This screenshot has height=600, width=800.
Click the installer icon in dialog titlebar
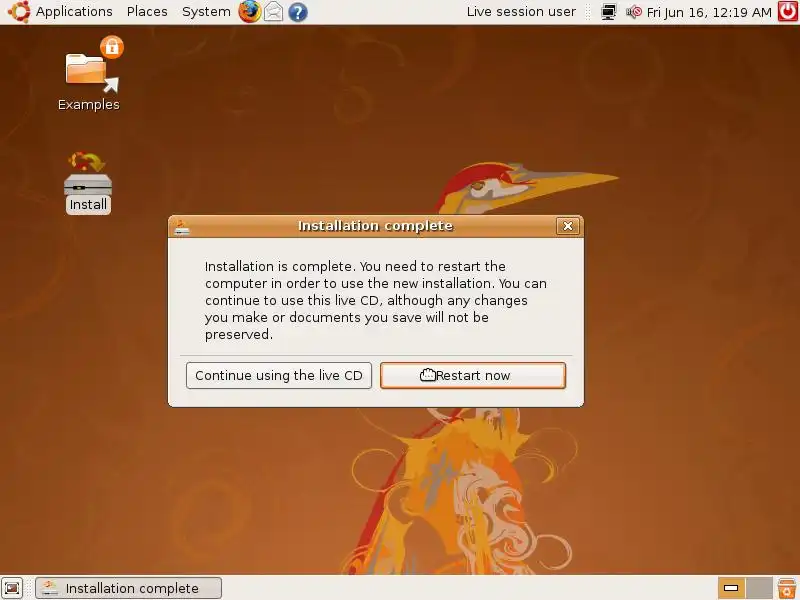pyautogui.click(x=182, y=227)
